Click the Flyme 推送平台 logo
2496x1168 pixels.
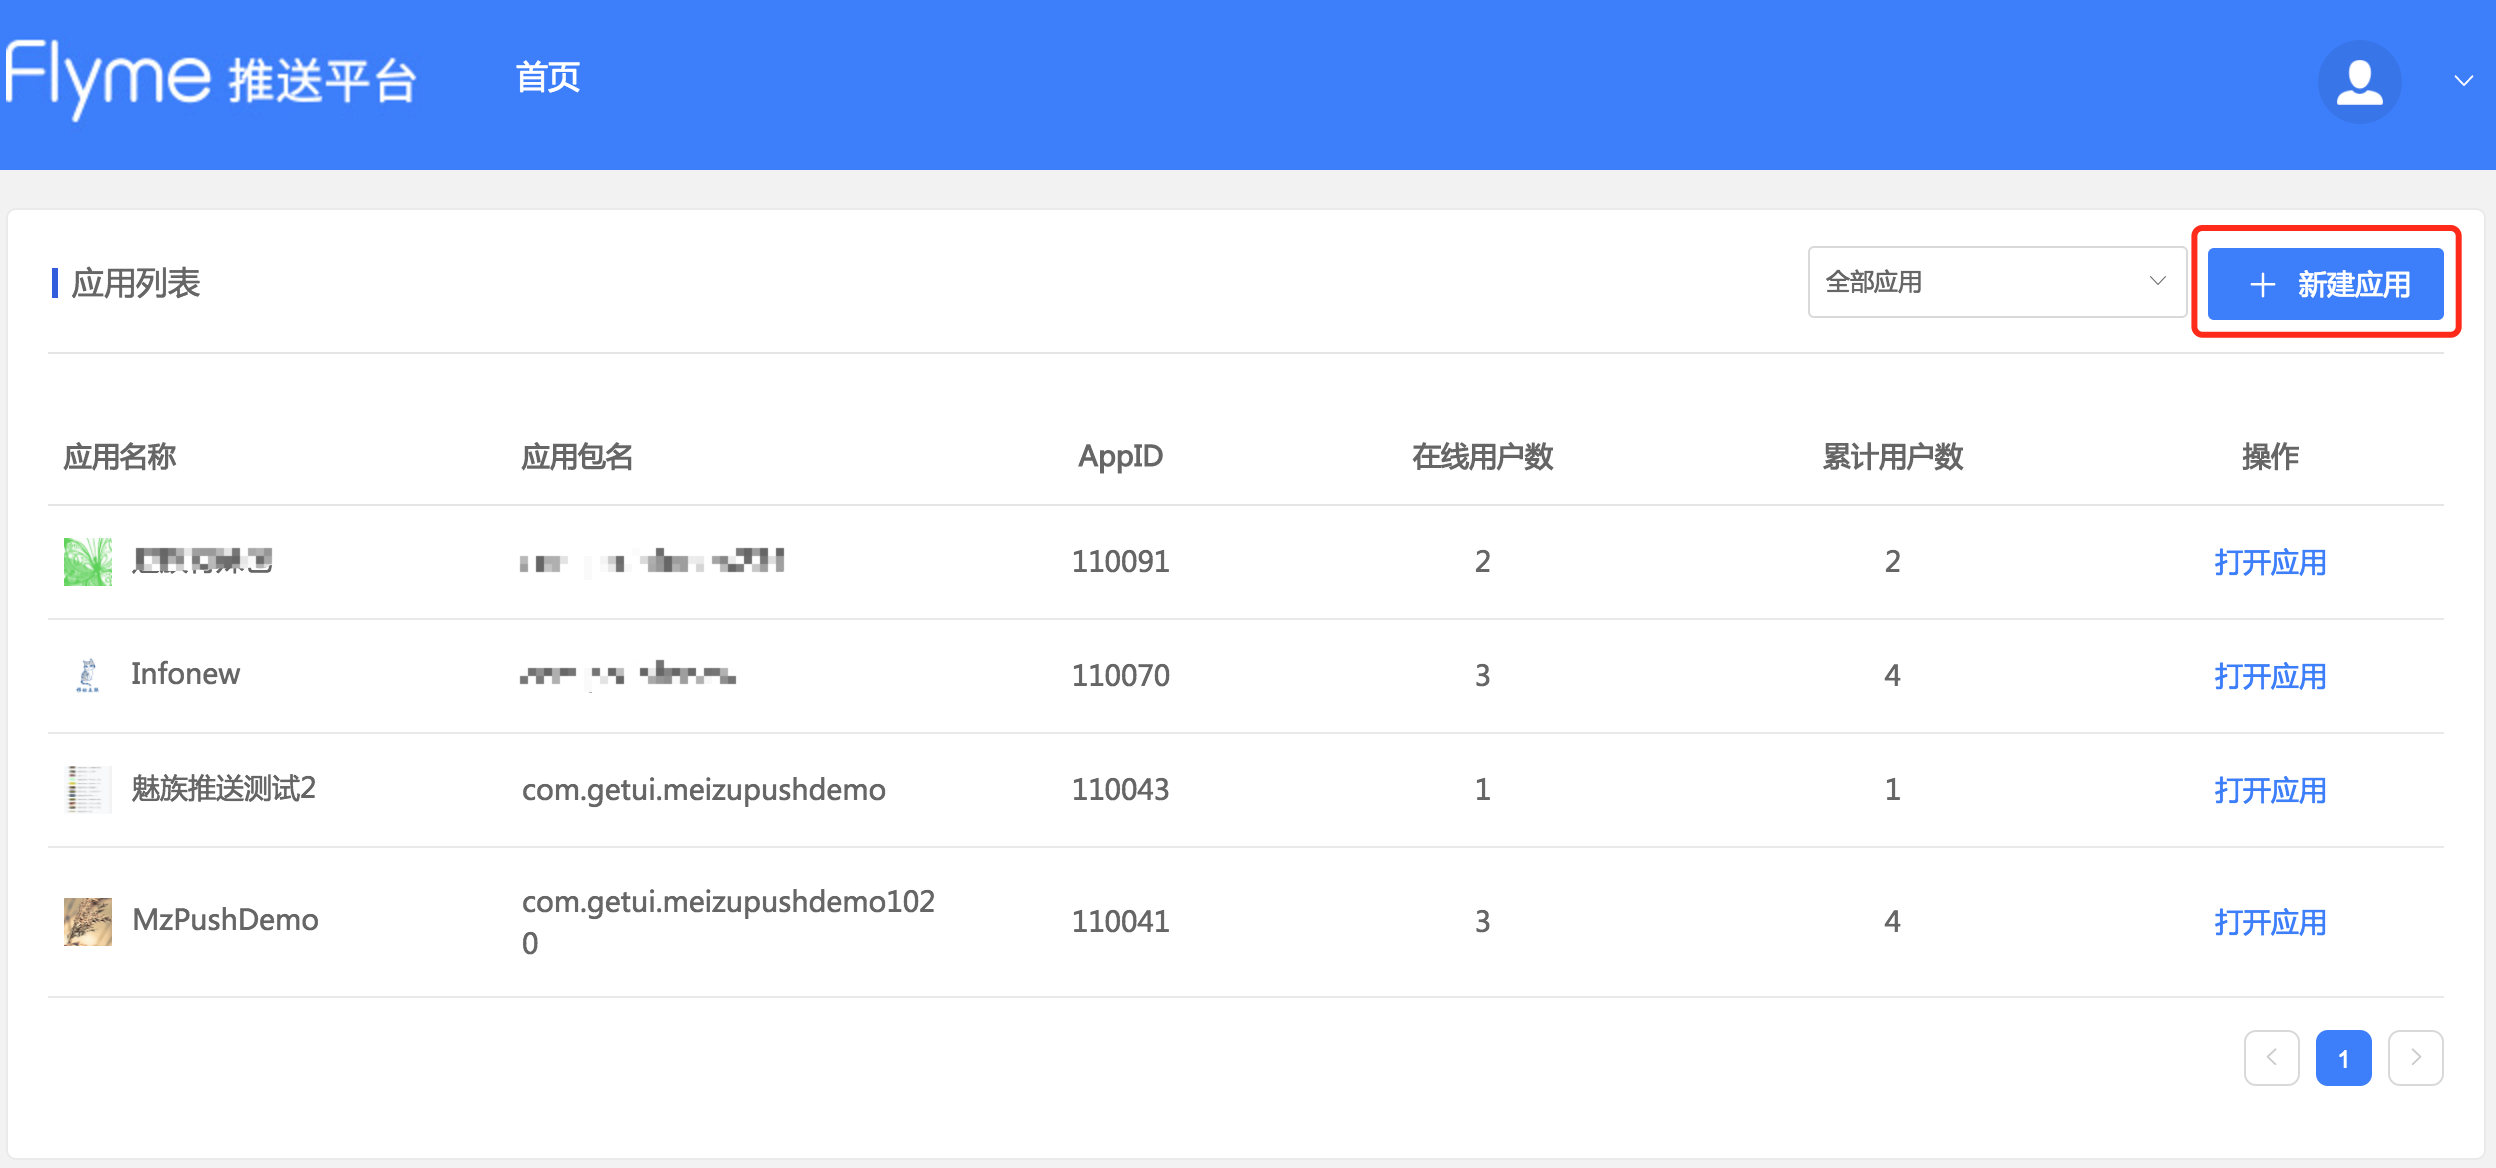[x=210, y=80]
